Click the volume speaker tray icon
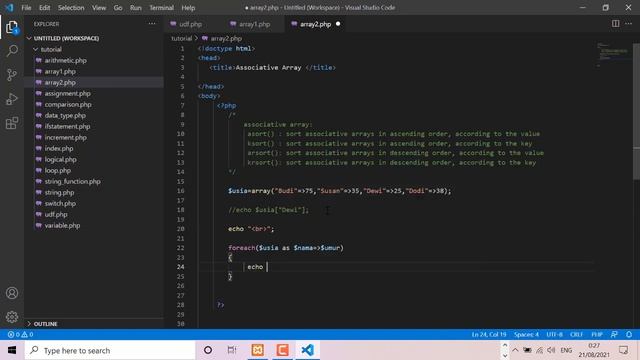Image resolution: width=640 pixels, height=360 pixels. point(551,350)
